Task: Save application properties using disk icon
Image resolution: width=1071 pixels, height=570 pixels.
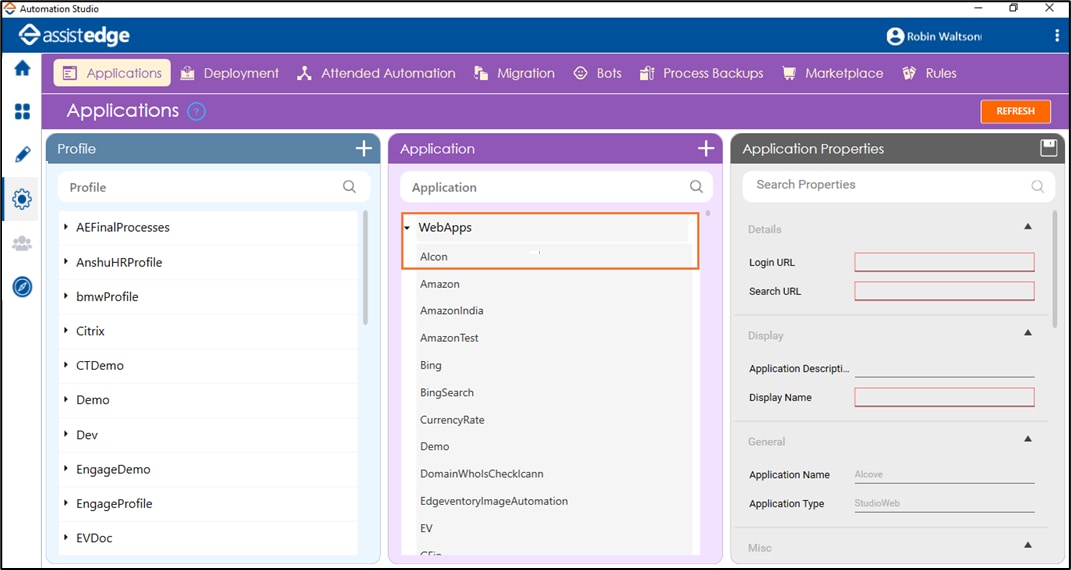Action: (1048, 148)
